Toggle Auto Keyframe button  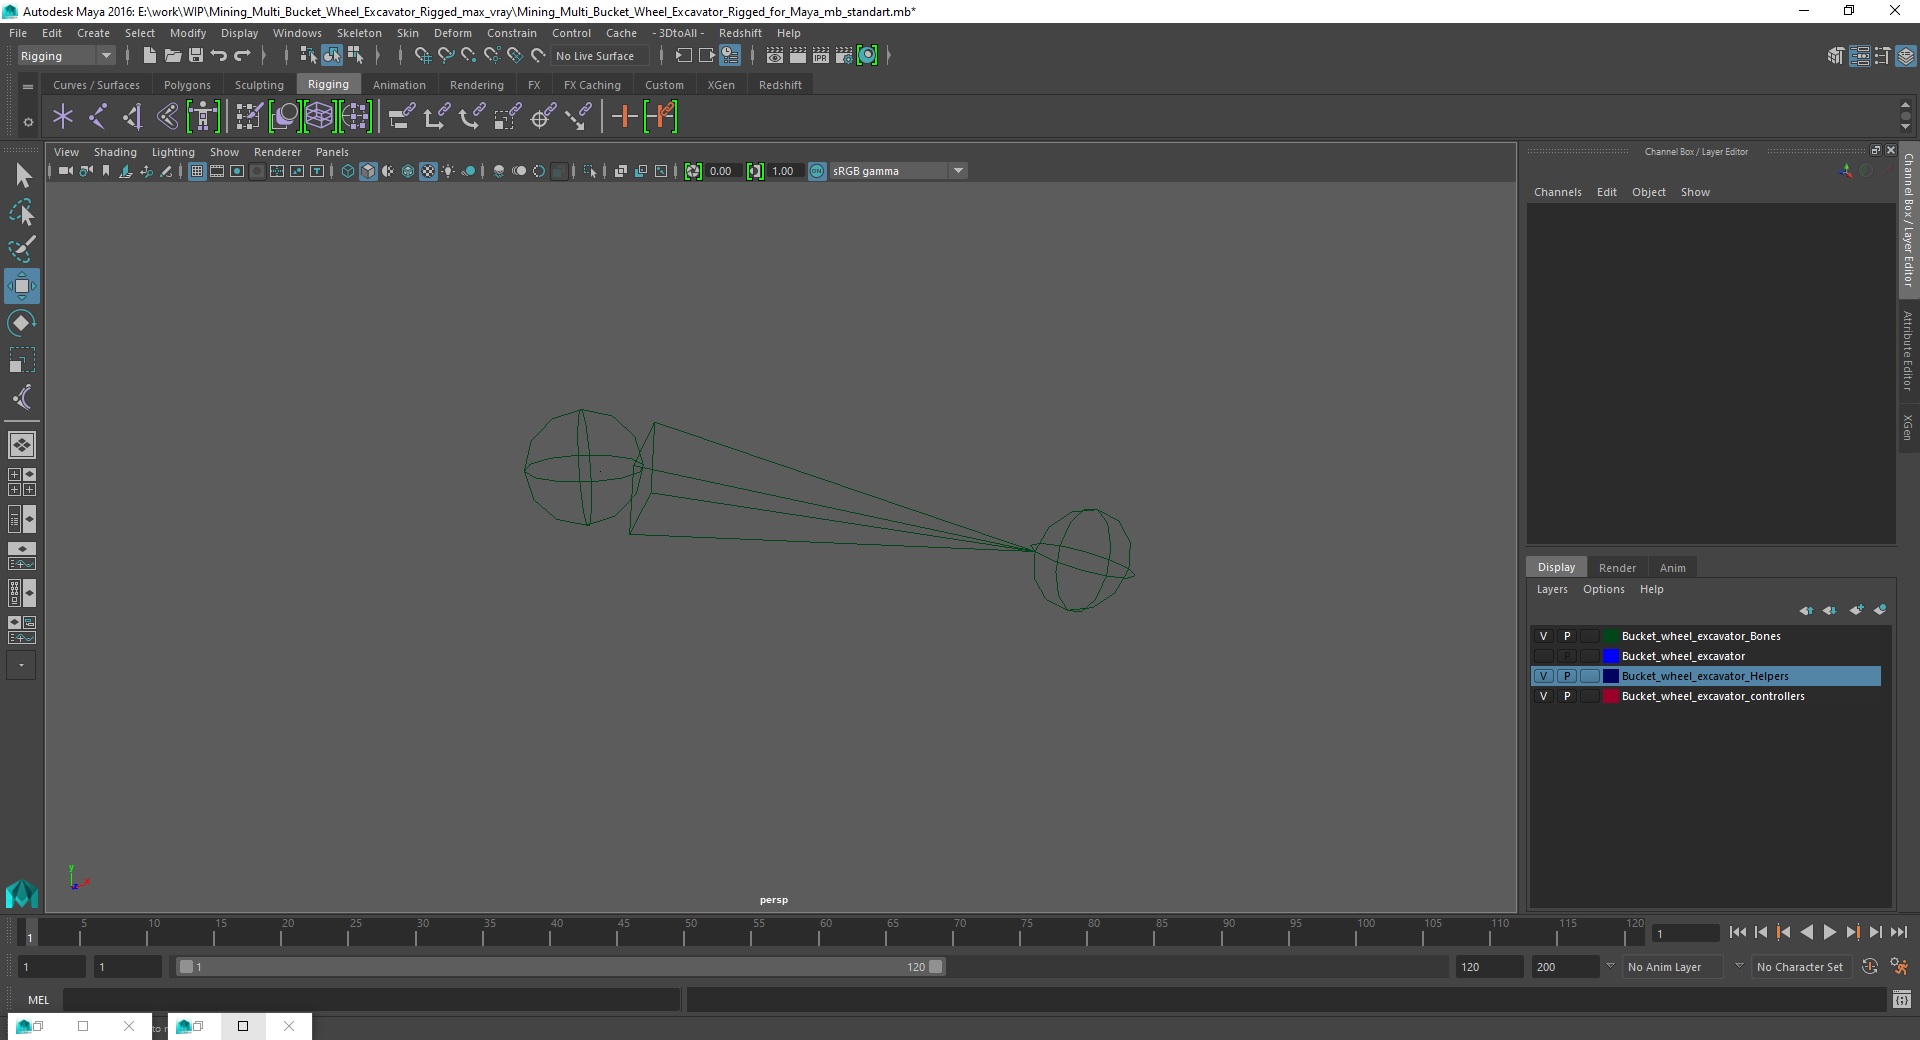click(x=1869, y=967)
